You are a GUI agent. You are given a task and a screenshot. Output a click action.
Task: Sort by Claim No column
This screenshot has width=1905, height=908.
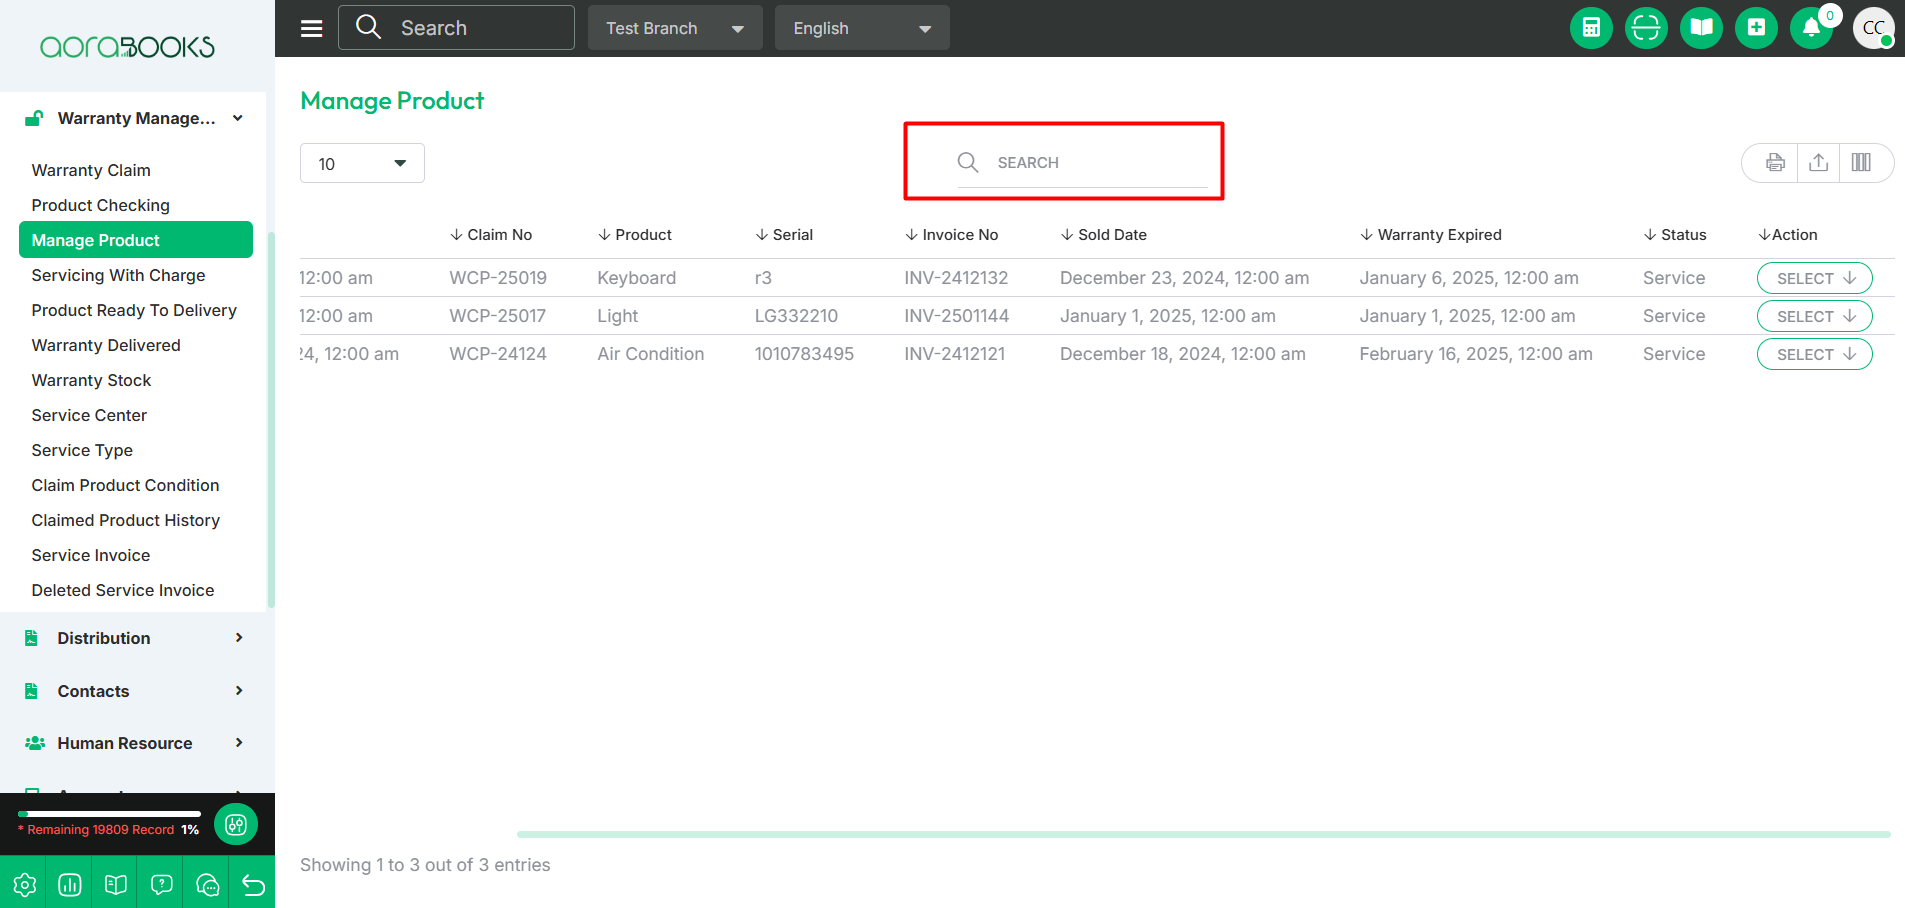pyautogui.click(x=491, y=235)
